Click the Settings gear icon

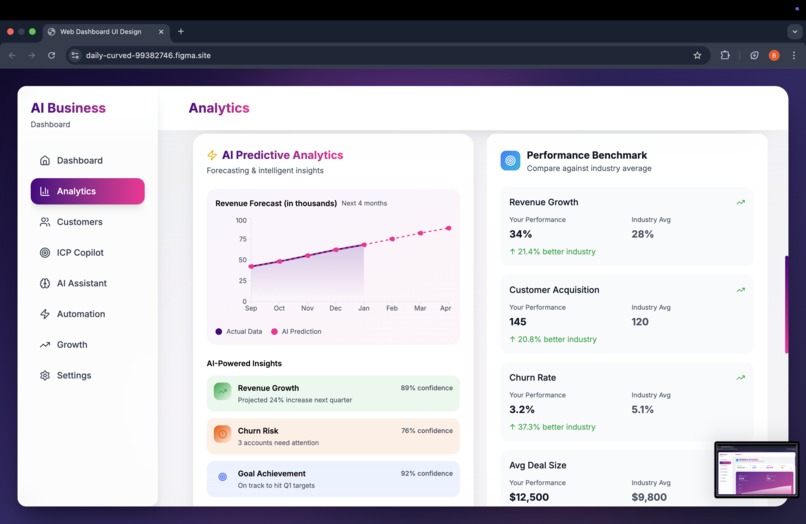coord(45,375)
